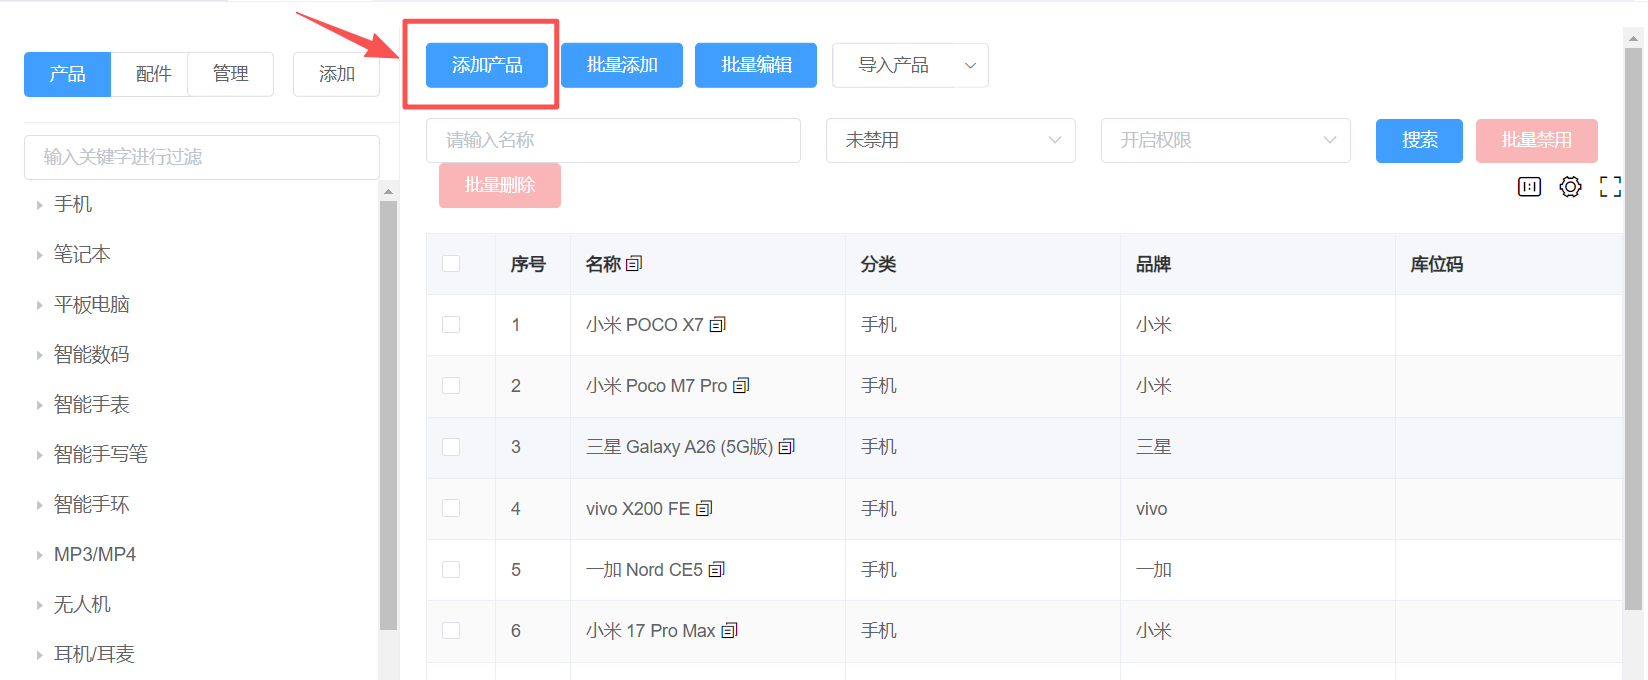Click the 1:1 ratio icon above table
Image resolution: width=1648 pixels, height=680 pixels.
point(1529,187)
